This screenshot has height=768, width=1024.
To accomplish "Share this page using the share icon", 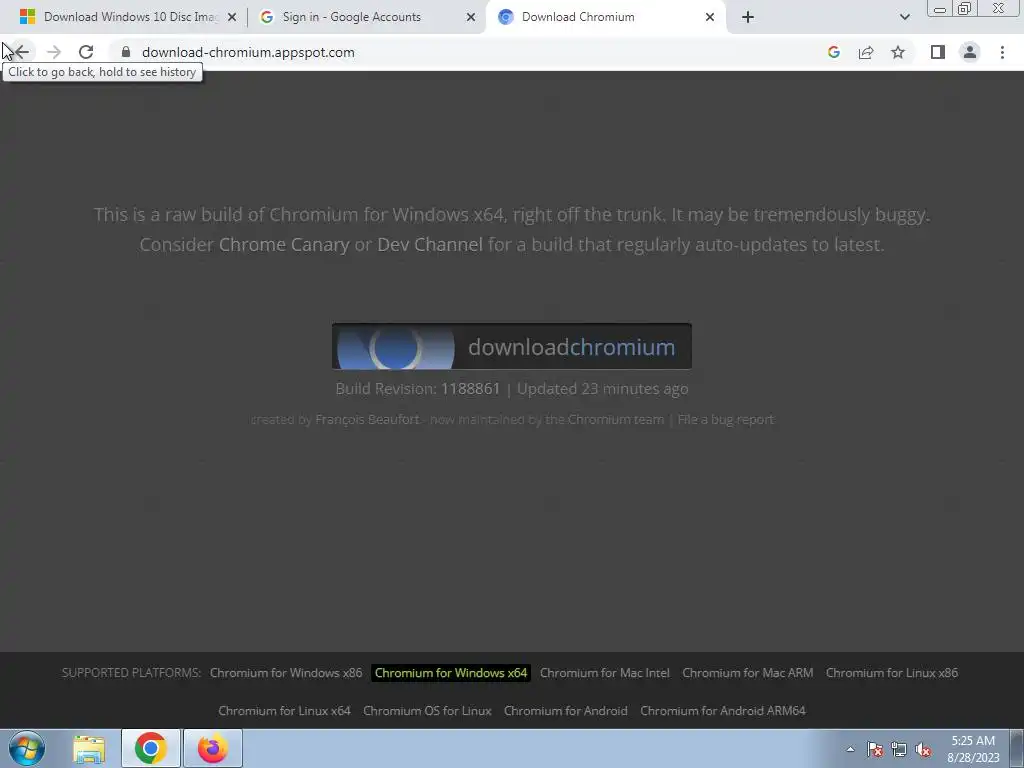I will (866, 52).
